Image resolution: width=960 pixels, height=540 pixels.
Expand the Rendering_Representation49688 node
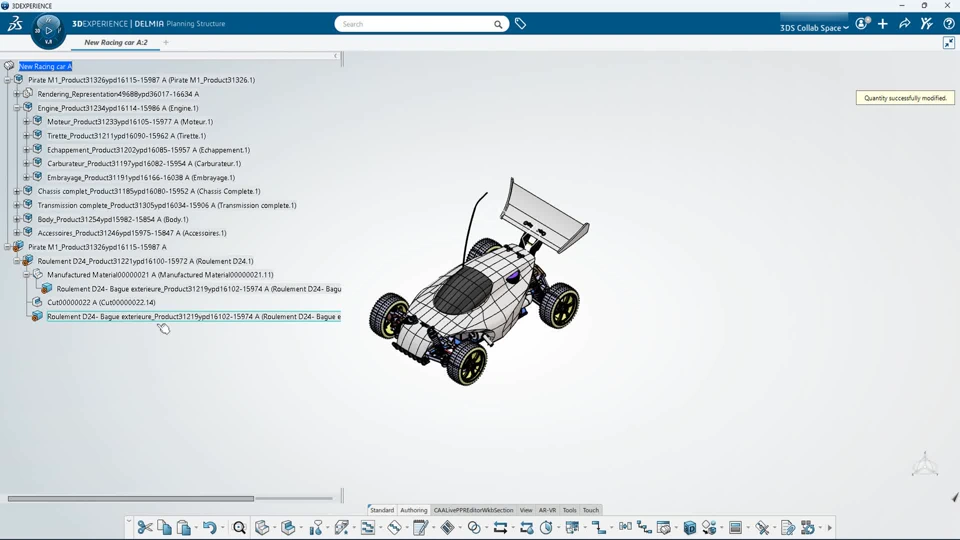pyautogui.click(x=17, y=94)
